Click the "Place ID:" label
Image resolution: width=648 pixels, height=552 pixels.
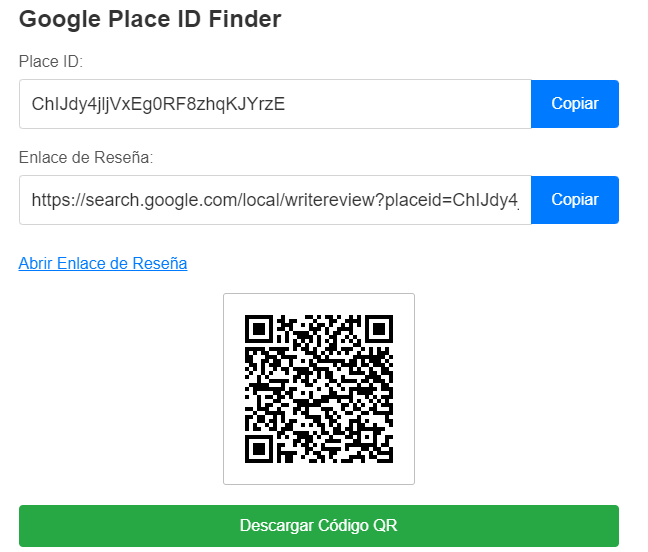click(51, 62)
